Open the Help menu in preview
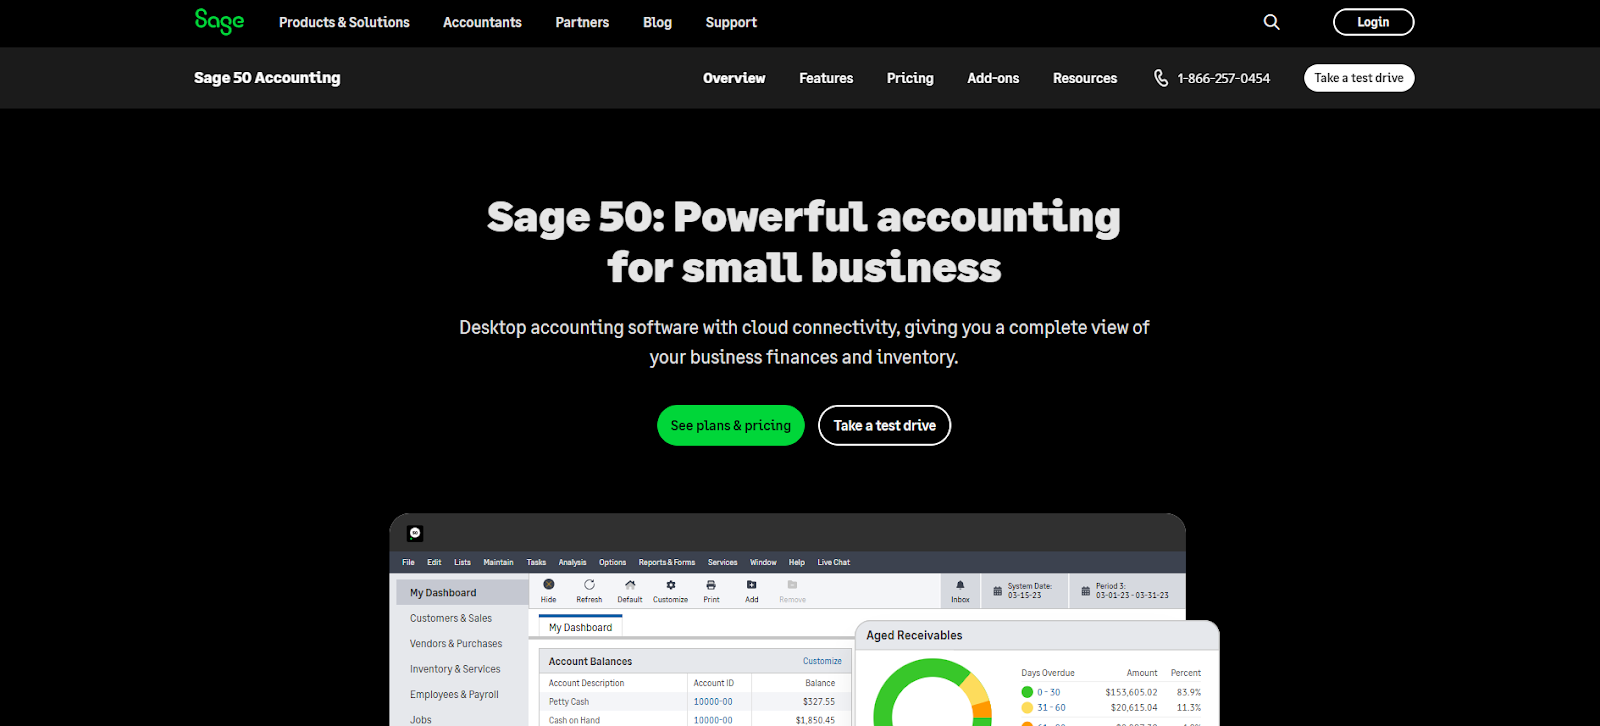Viewport: 1600px width, 726px height. click(x=796, y=562)
